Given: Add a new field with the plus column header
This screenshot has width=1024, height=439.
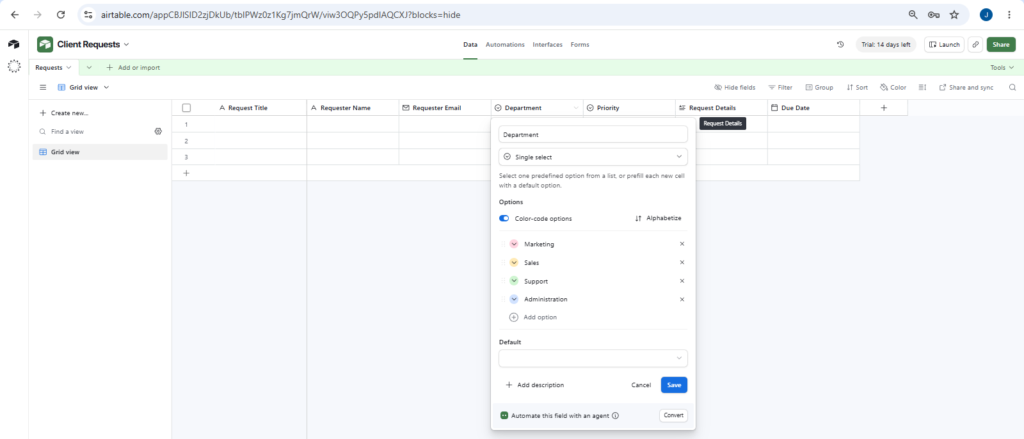Looking at the screenshot, I should tap(884, 108).
